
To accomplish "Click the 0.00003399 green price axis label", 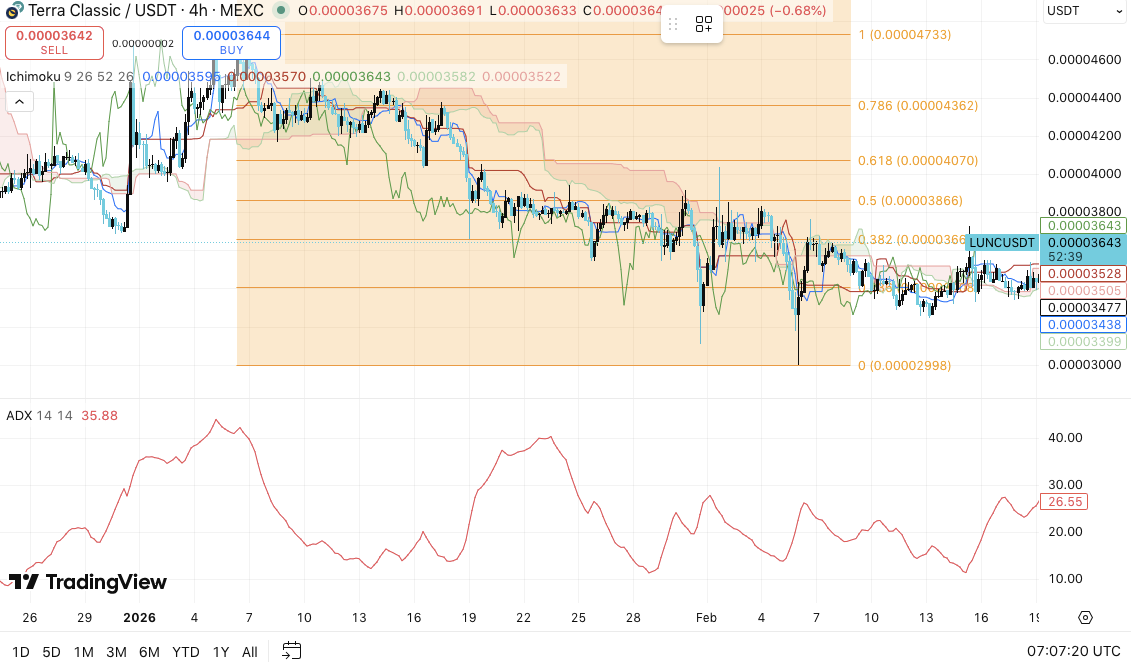I will coord(1084,342).
